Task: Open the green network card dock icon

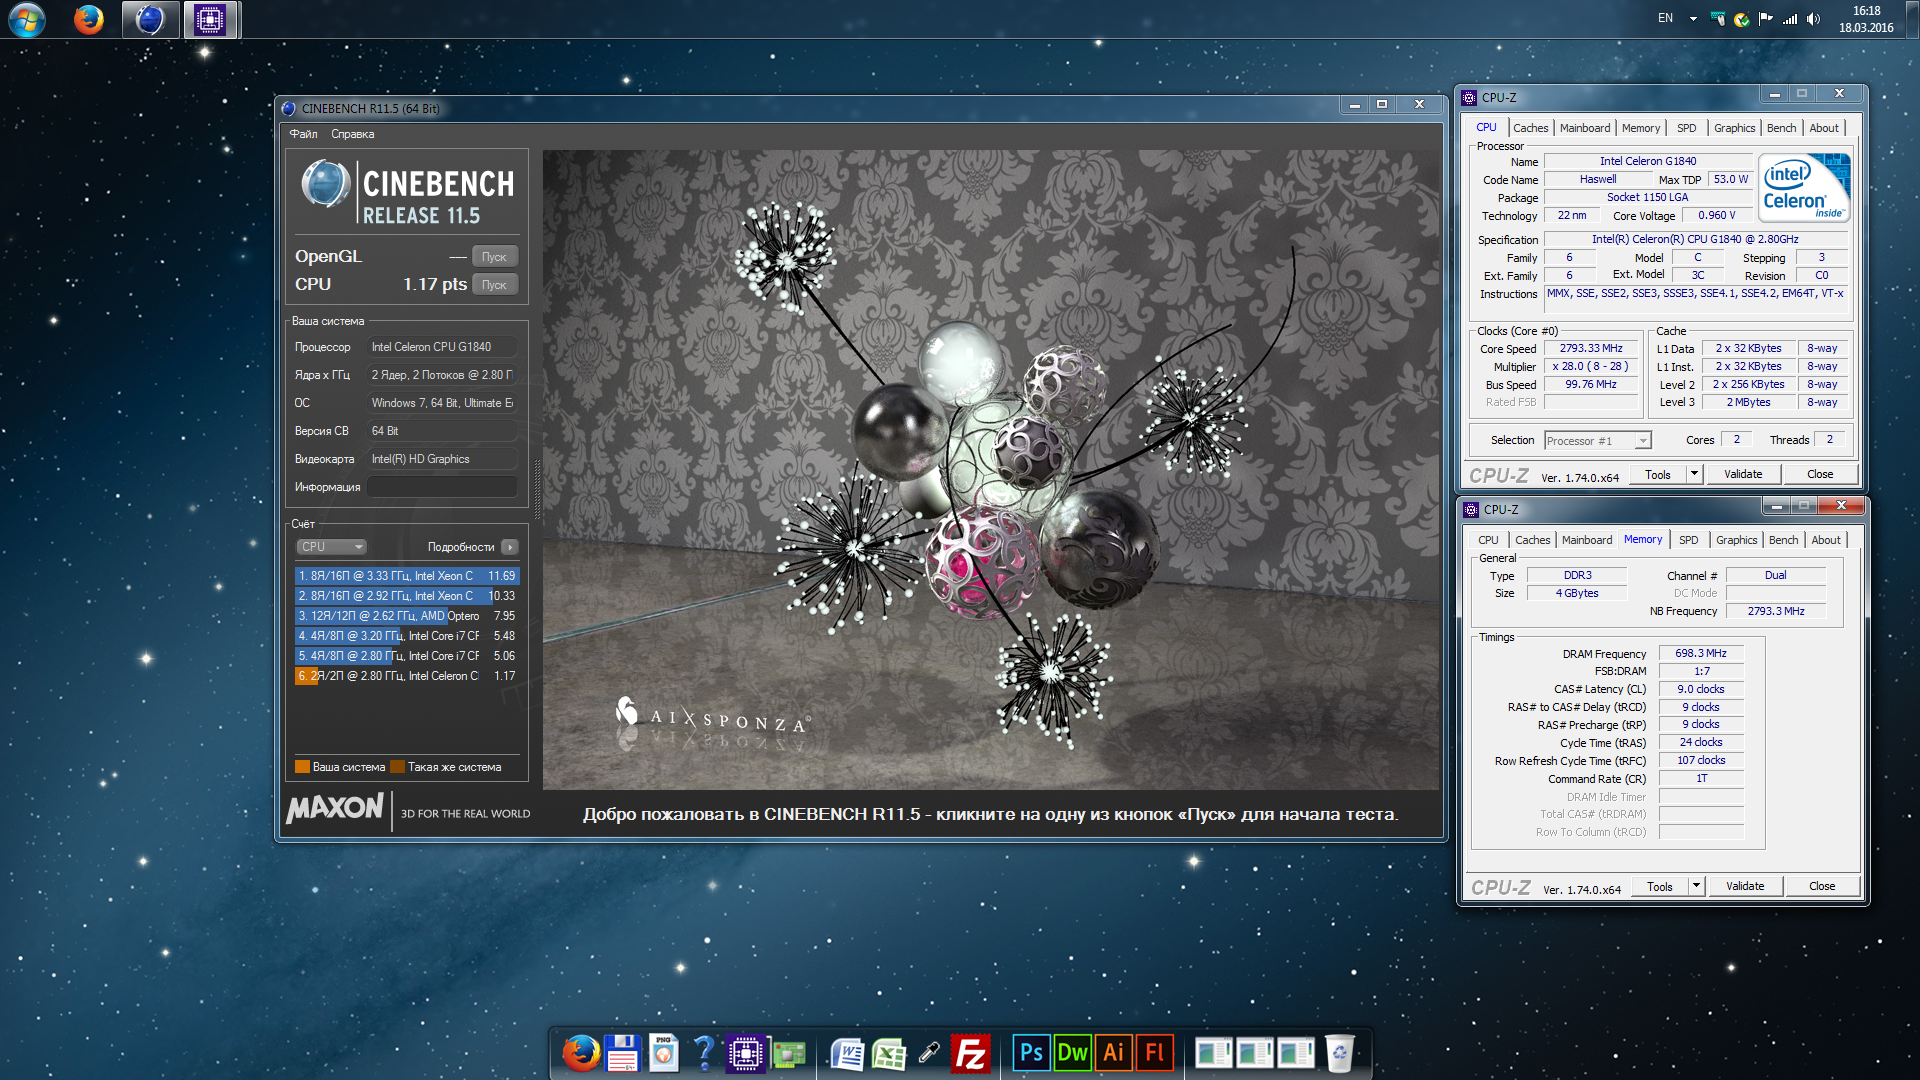Action: pyautogui.click(x=789, y=1054)
